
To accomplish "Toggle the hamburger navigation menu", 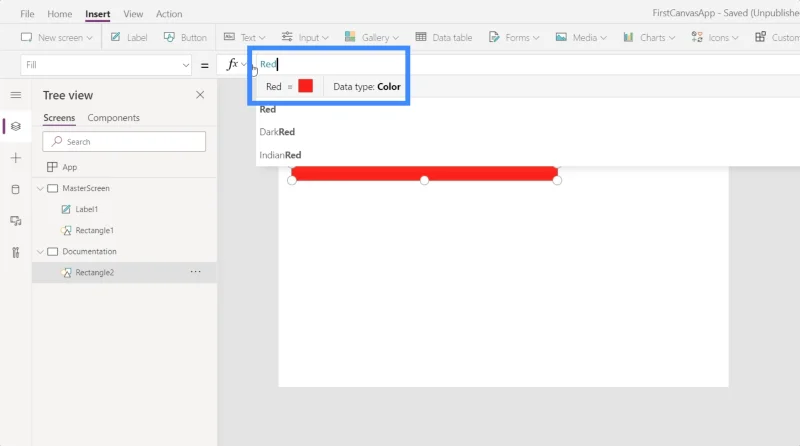I will 16,95.
